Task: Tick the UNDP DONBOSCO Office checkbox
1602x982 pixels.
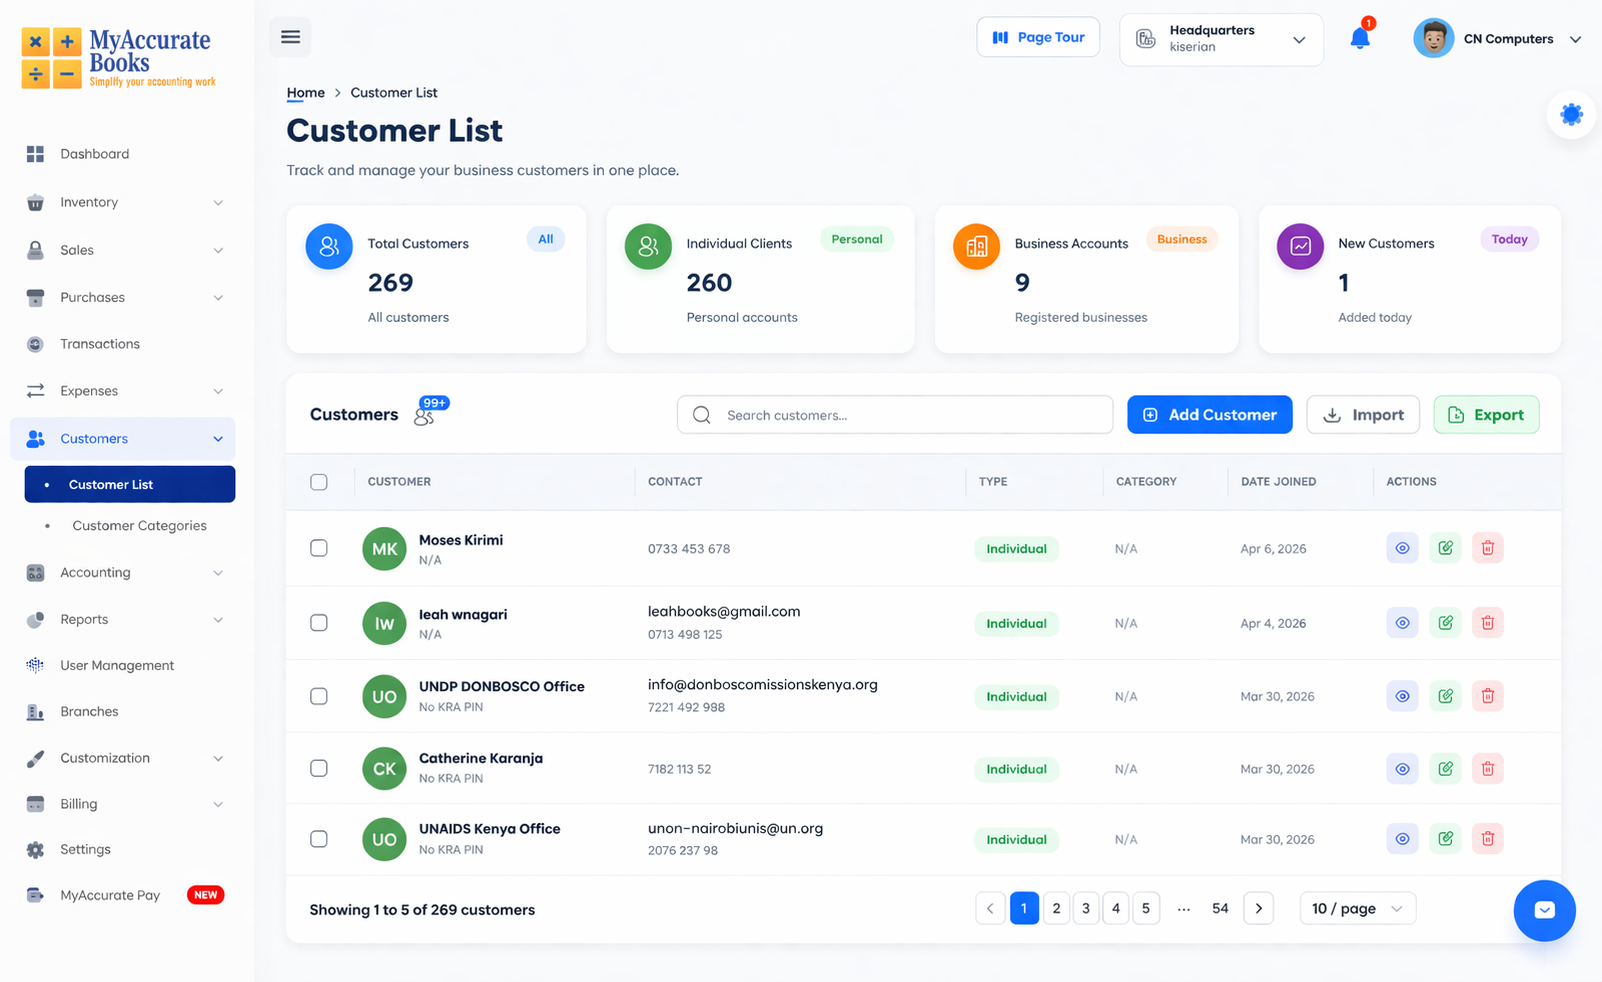Action: 319,696
